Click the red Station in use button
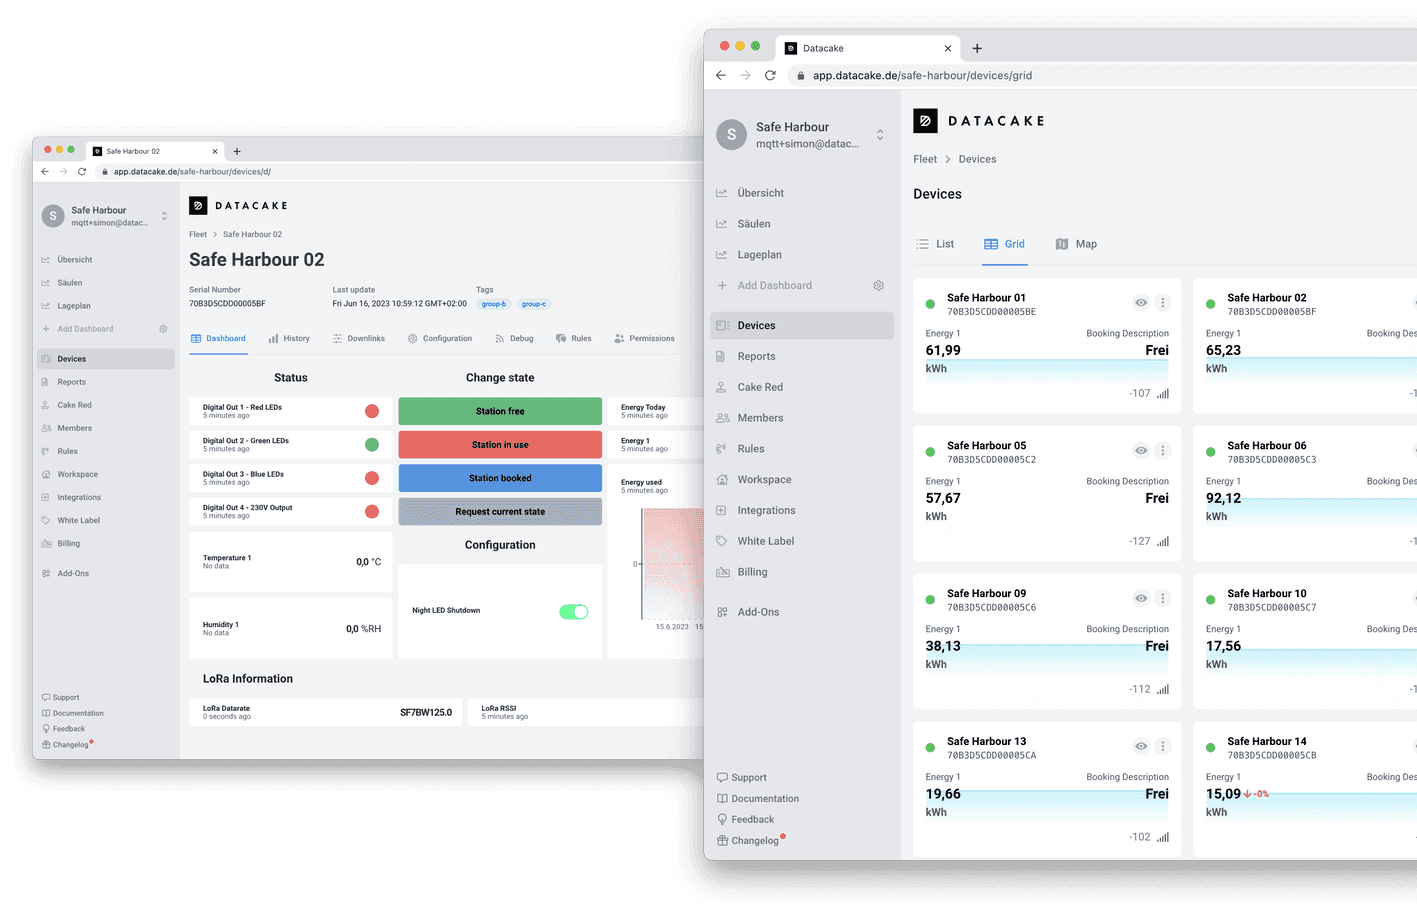The width and height of the screenshot is (1417, 917). [x=500, y=445]
